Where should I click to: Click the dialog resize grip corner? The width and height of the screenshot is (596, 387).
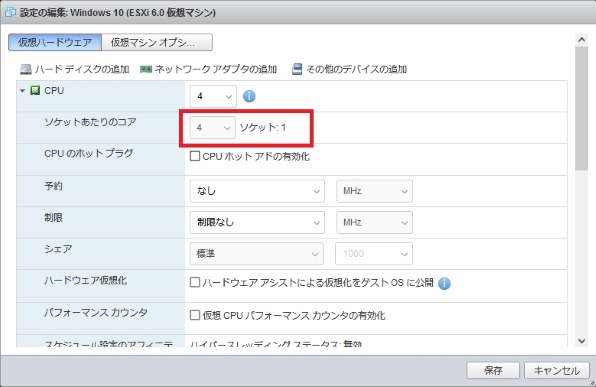(x=592, y=383)
